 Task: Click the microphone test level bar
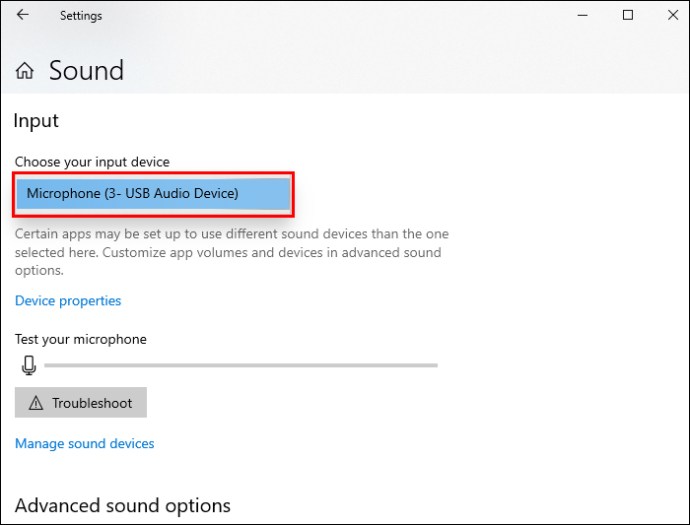(x=241, y=365)
